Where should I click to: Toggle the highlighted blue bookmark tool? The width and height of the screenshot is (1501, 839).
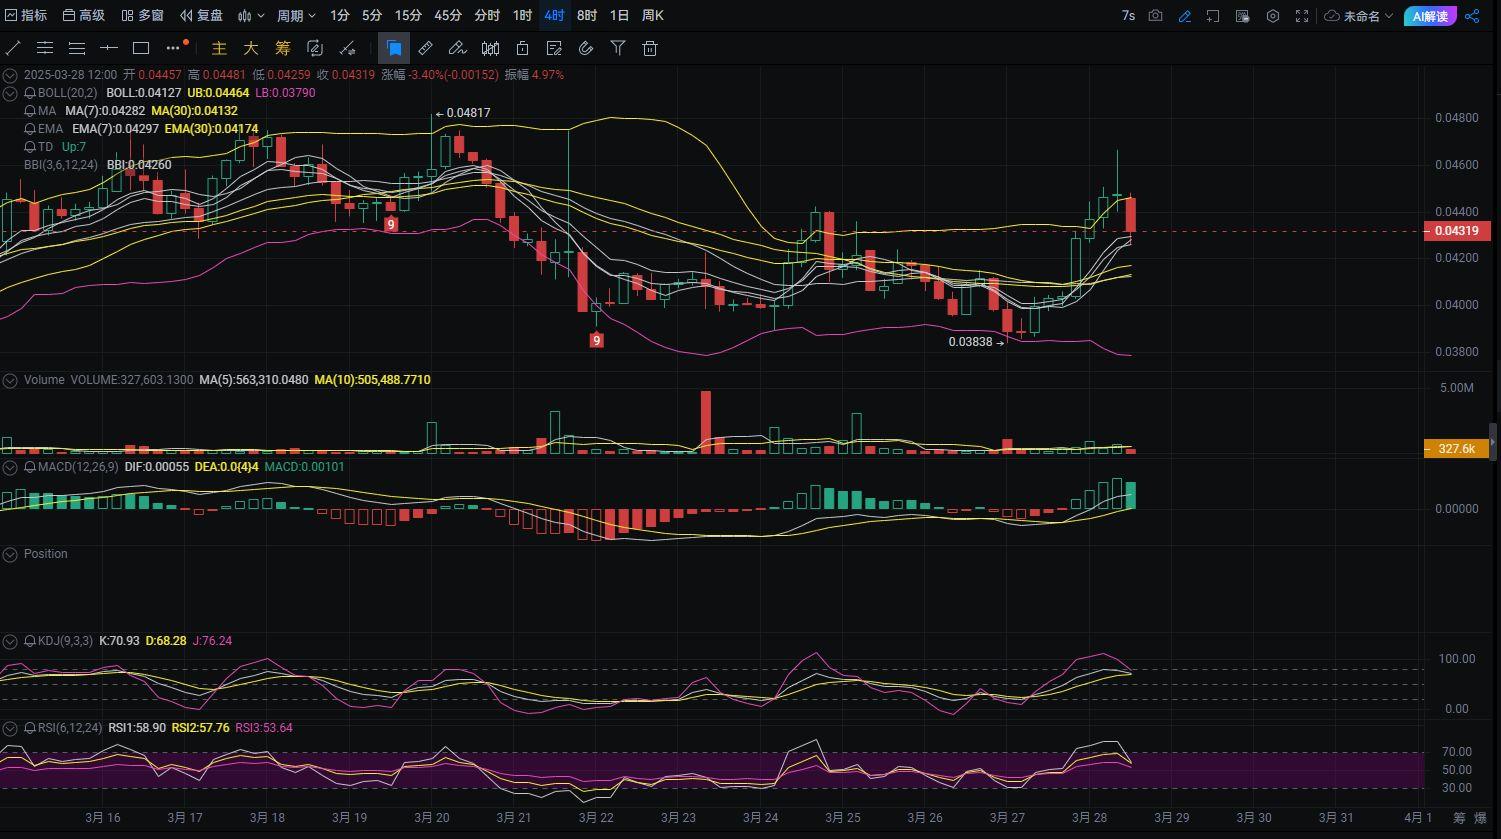[394, 48]
